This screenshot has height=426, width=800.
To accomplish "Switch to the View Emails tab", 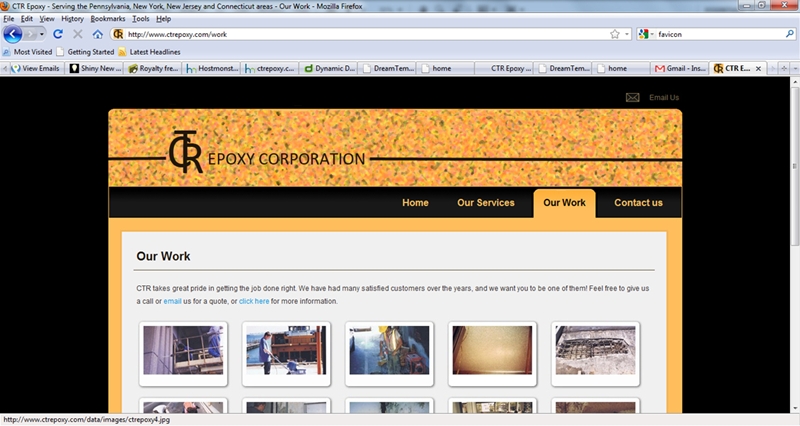I will click(36, 68).
